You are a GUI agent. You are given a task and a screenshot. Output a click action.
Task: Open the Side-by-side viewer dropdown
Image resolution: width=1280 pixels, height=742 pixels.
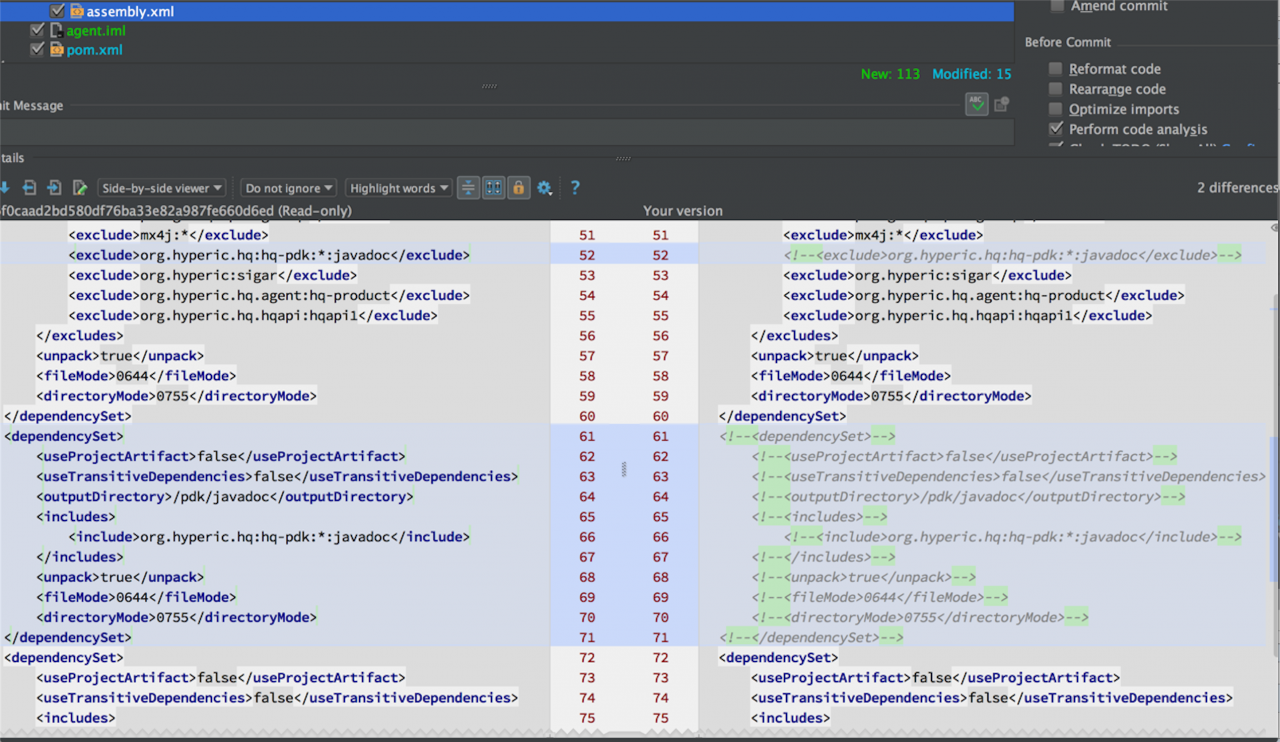coord(161,188)
